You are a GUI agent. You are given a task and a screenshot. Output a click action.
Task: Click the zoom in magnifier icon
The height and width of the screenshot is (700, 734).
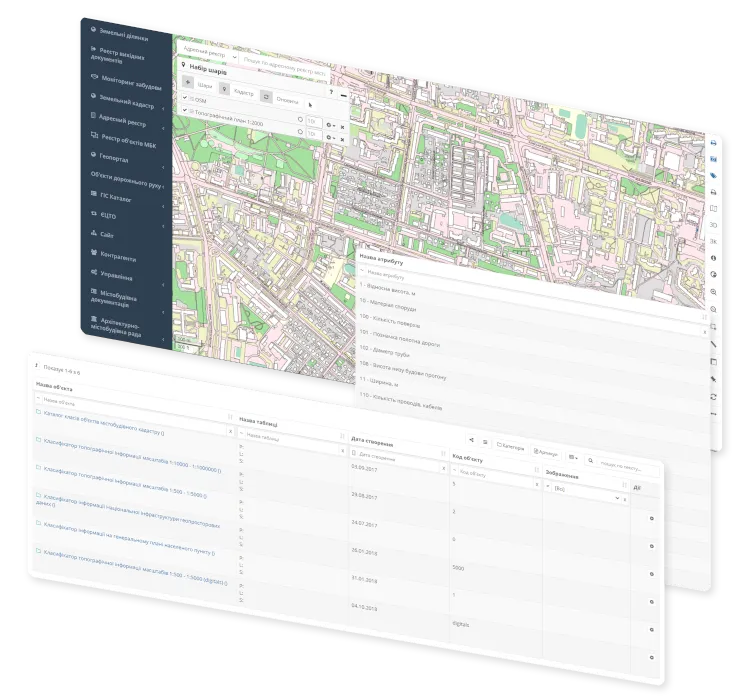tap(713, 292)
